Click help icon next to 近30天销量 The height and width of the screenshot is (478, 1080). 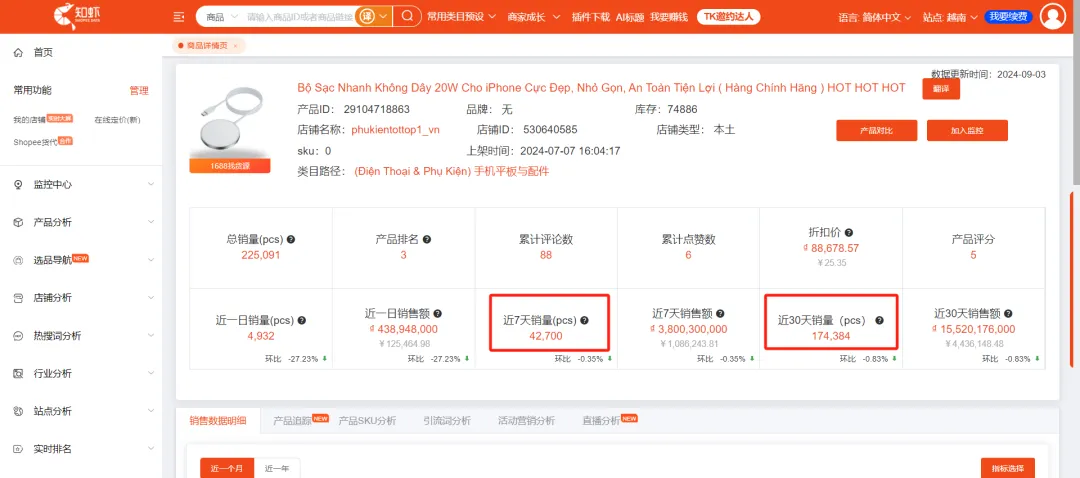point(879,321)
